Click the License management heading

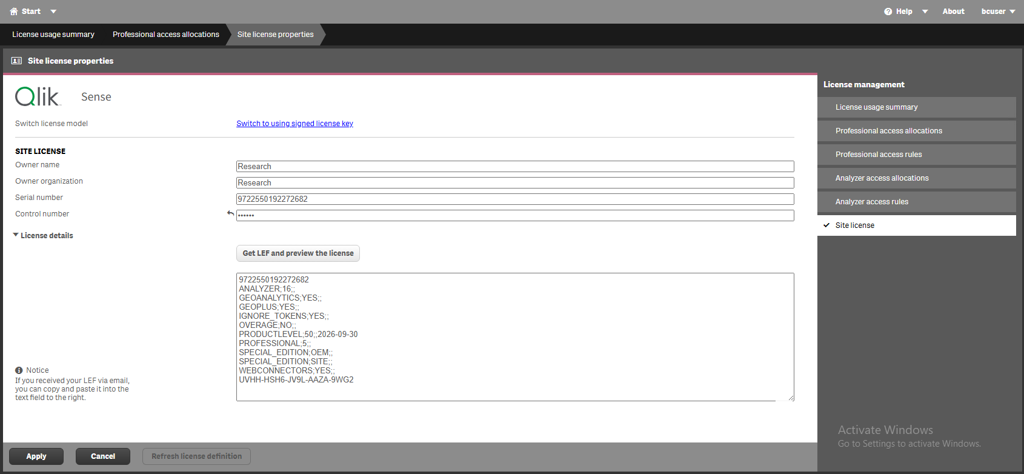coord(863,84)
